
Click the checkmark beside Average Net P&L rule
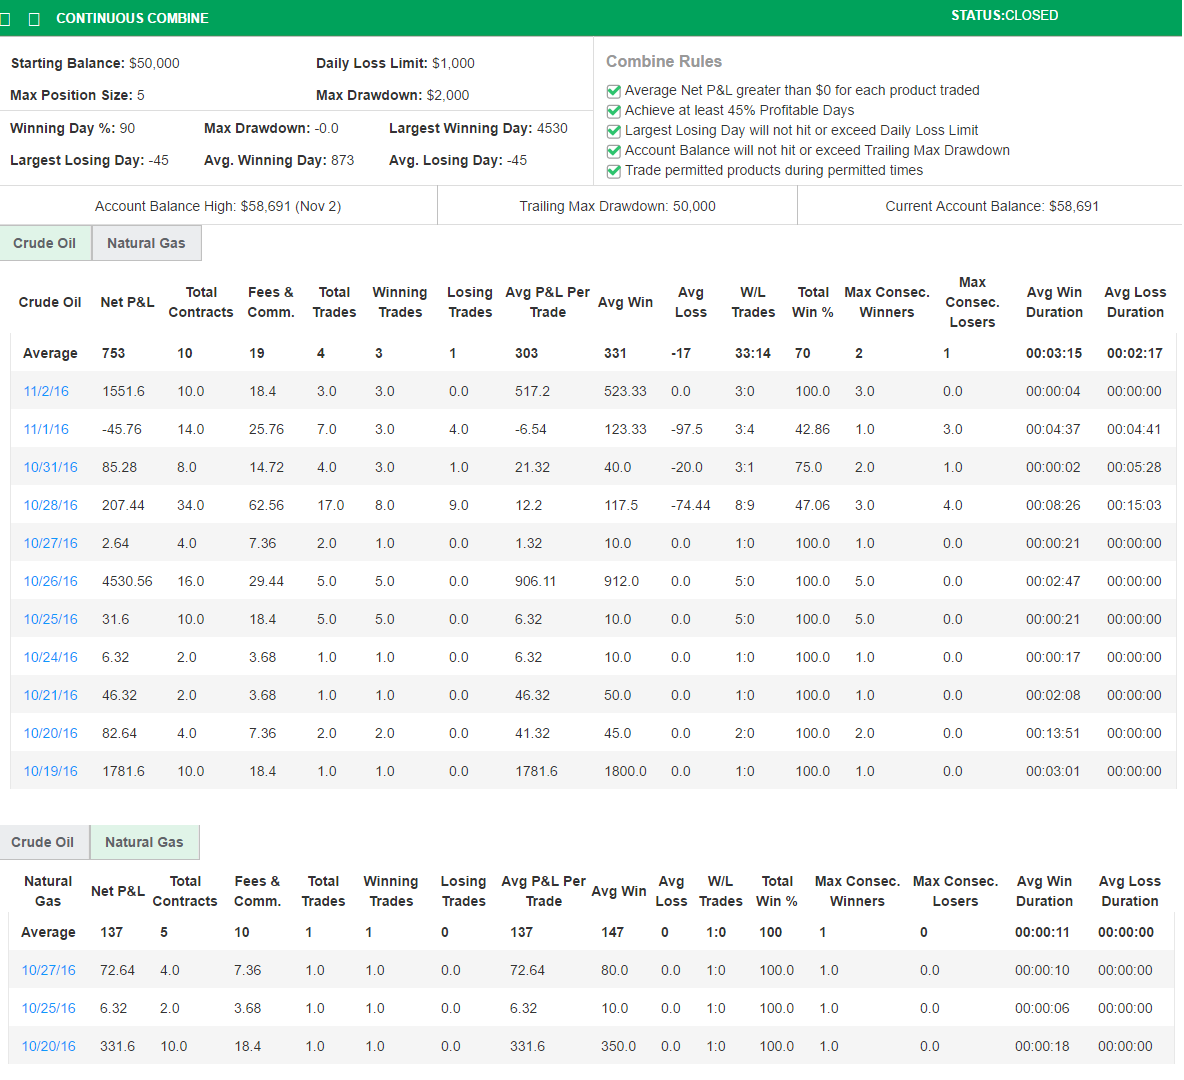pos(613,90)
